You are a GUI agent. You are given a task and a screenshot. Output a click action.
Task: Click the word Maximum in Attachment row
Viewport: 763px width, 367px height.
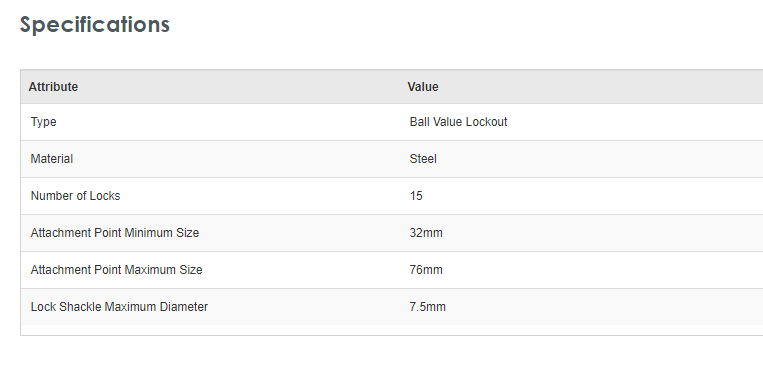click(149, 270)
